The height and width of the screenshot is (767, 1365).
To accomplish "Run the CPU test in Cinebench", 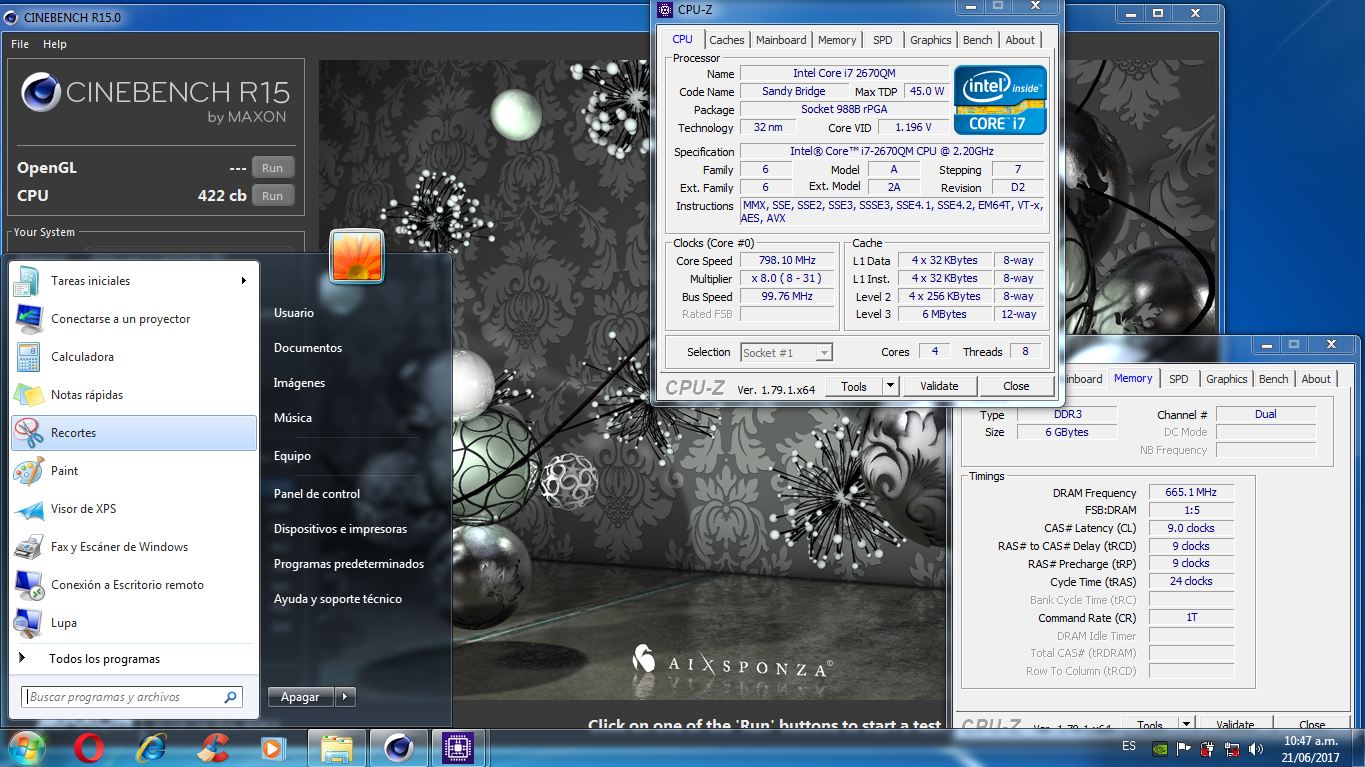I will point(272,196).
